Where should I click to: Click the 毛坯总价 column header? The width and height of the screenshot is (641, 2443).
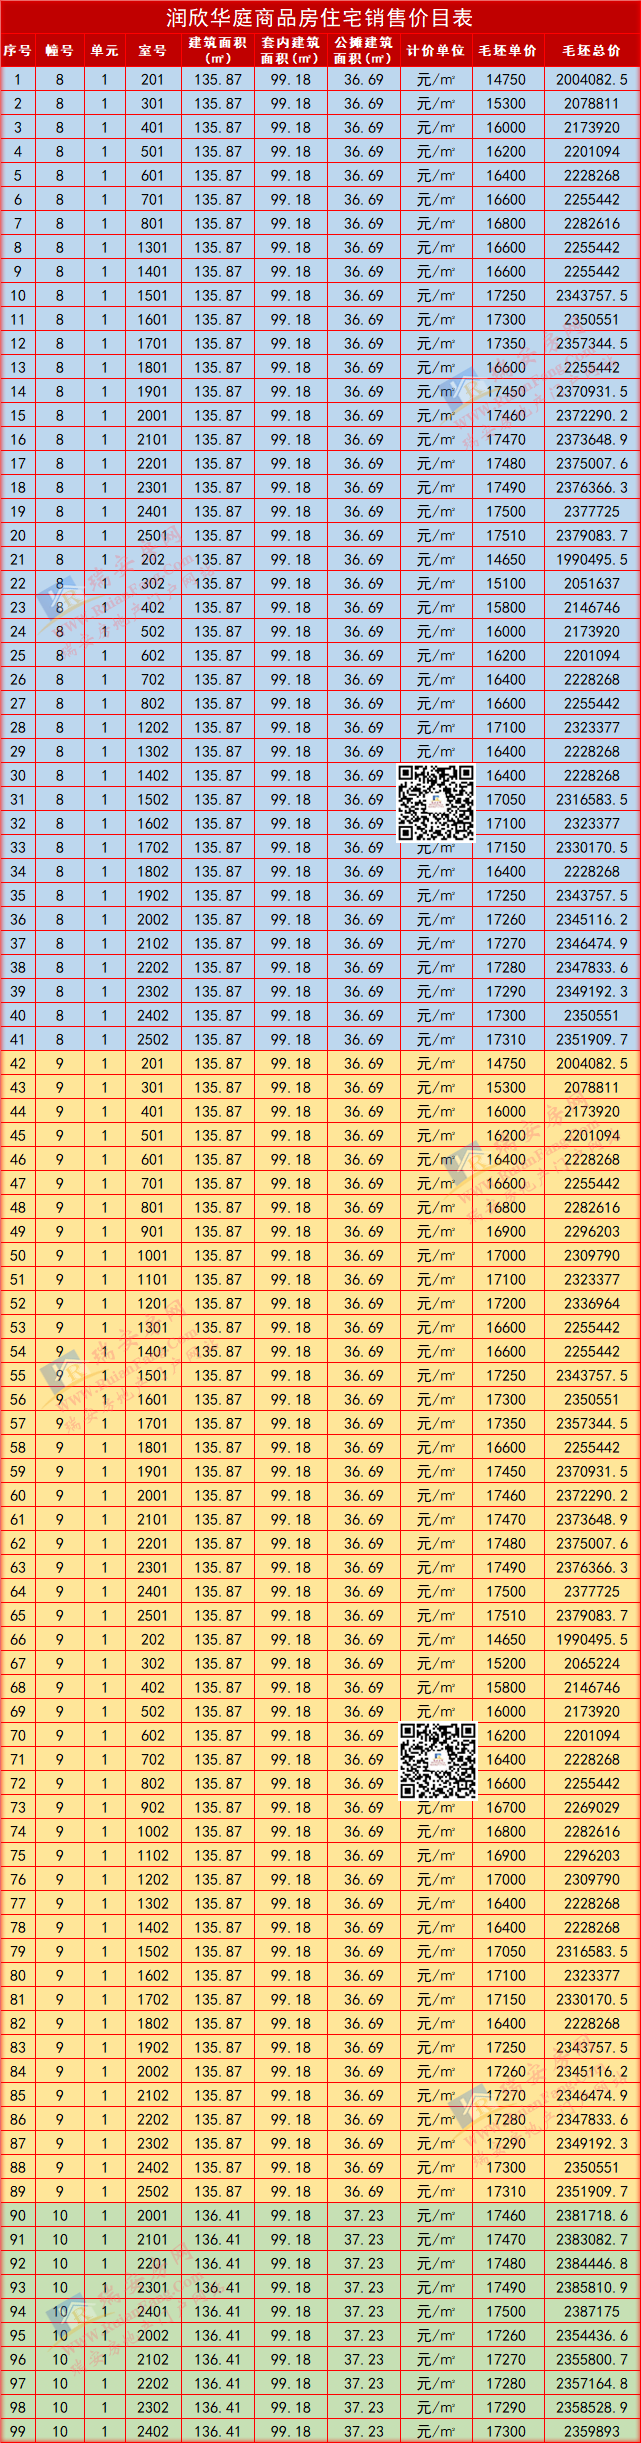coord(591,51)
